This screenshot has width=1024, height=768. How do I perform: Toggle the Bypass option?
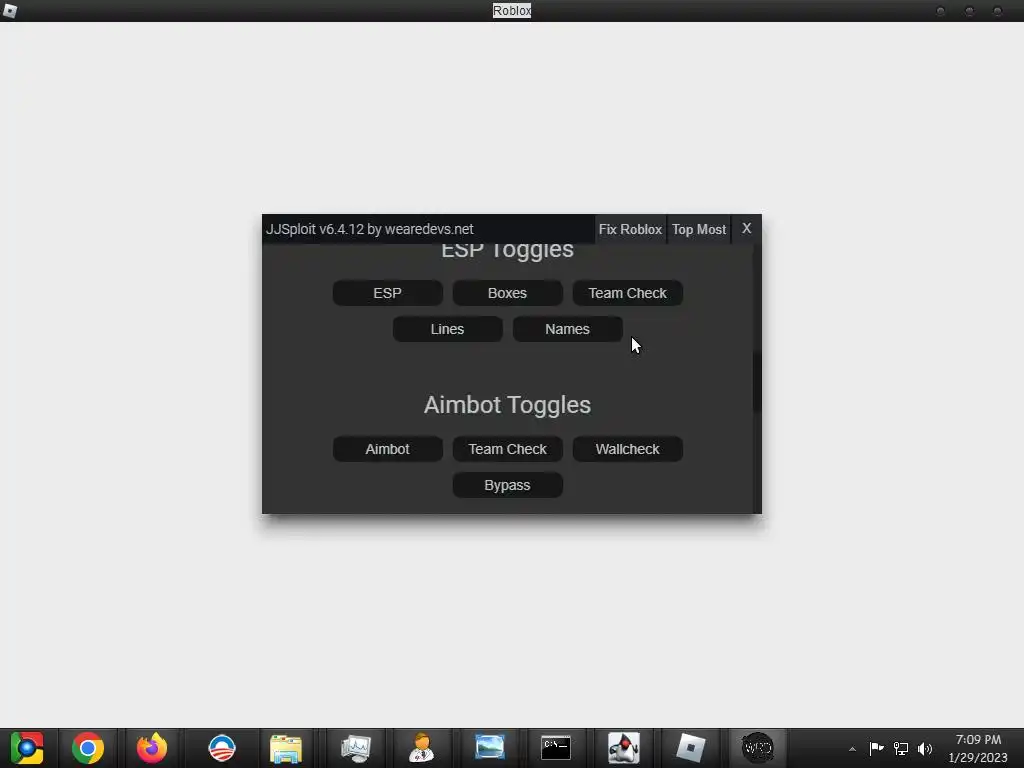click(x=507, y=485)
